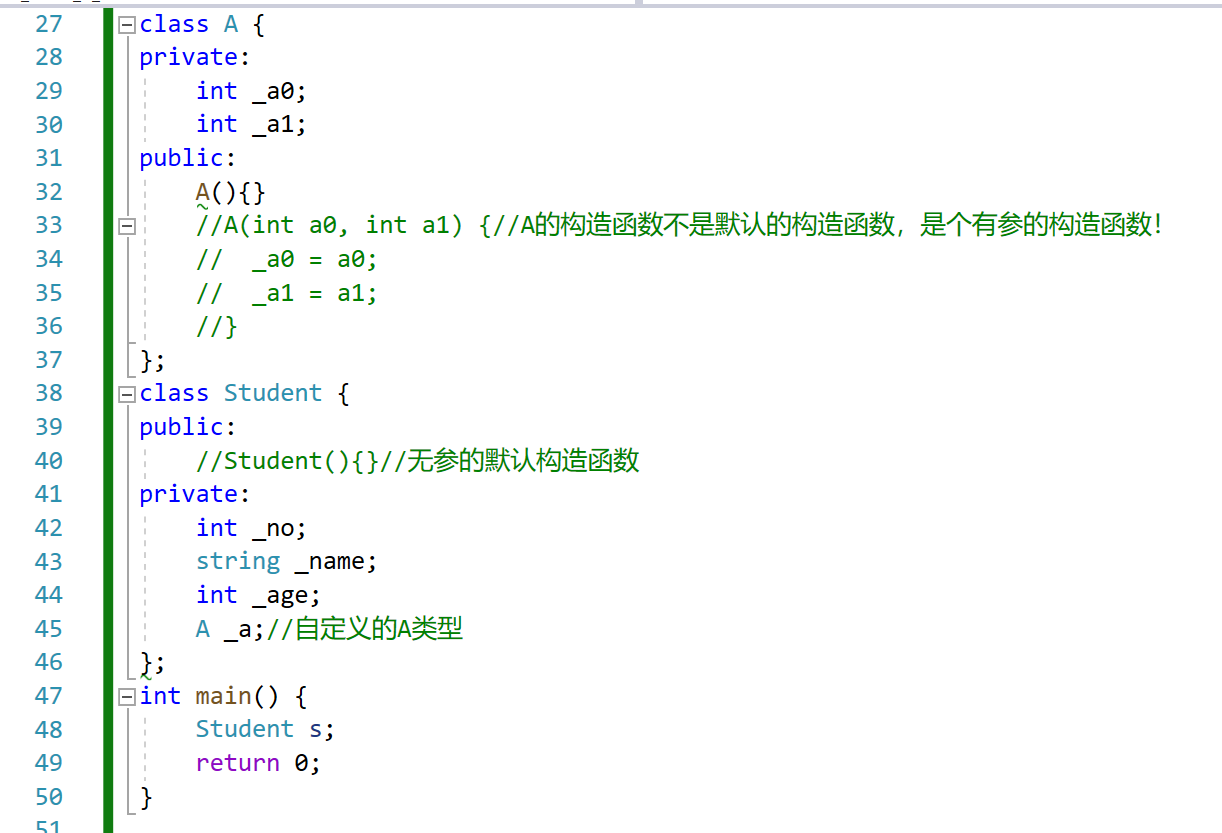The image size is (1222, 833).
Task: Click line number 27 in the gutter
Action: (x=49, y=24)
